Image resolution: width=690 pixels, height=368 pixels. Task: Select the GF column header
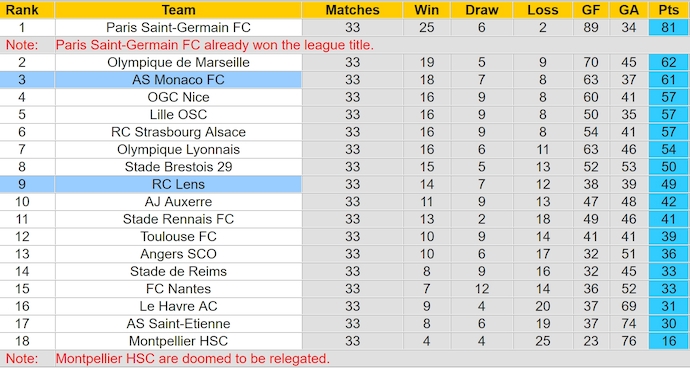click(591, 10)
